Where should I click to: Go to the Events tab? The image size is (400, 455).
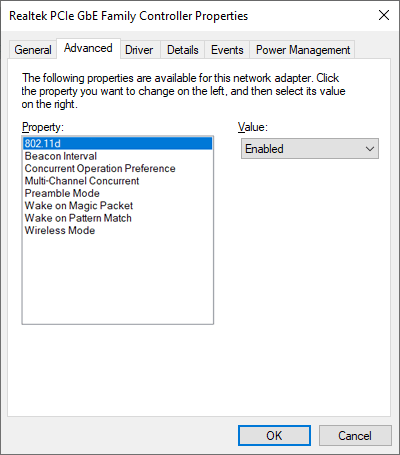(227, 50)
